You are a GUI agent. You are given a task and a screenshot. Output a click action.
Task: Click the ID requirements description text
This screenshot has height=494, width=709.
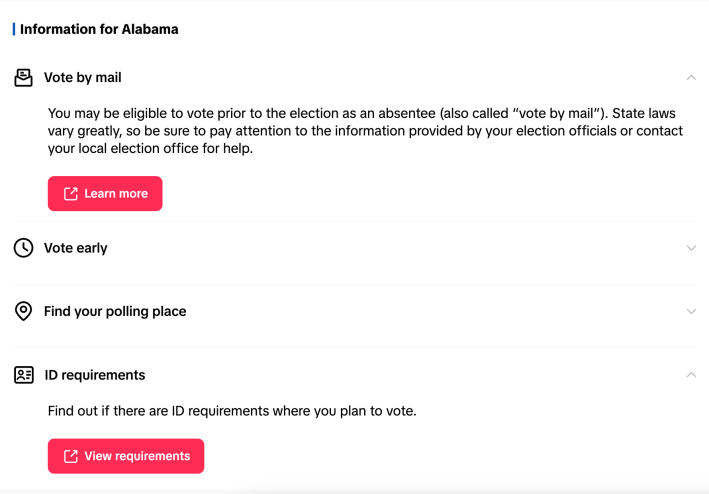click(x=232, y=411)
